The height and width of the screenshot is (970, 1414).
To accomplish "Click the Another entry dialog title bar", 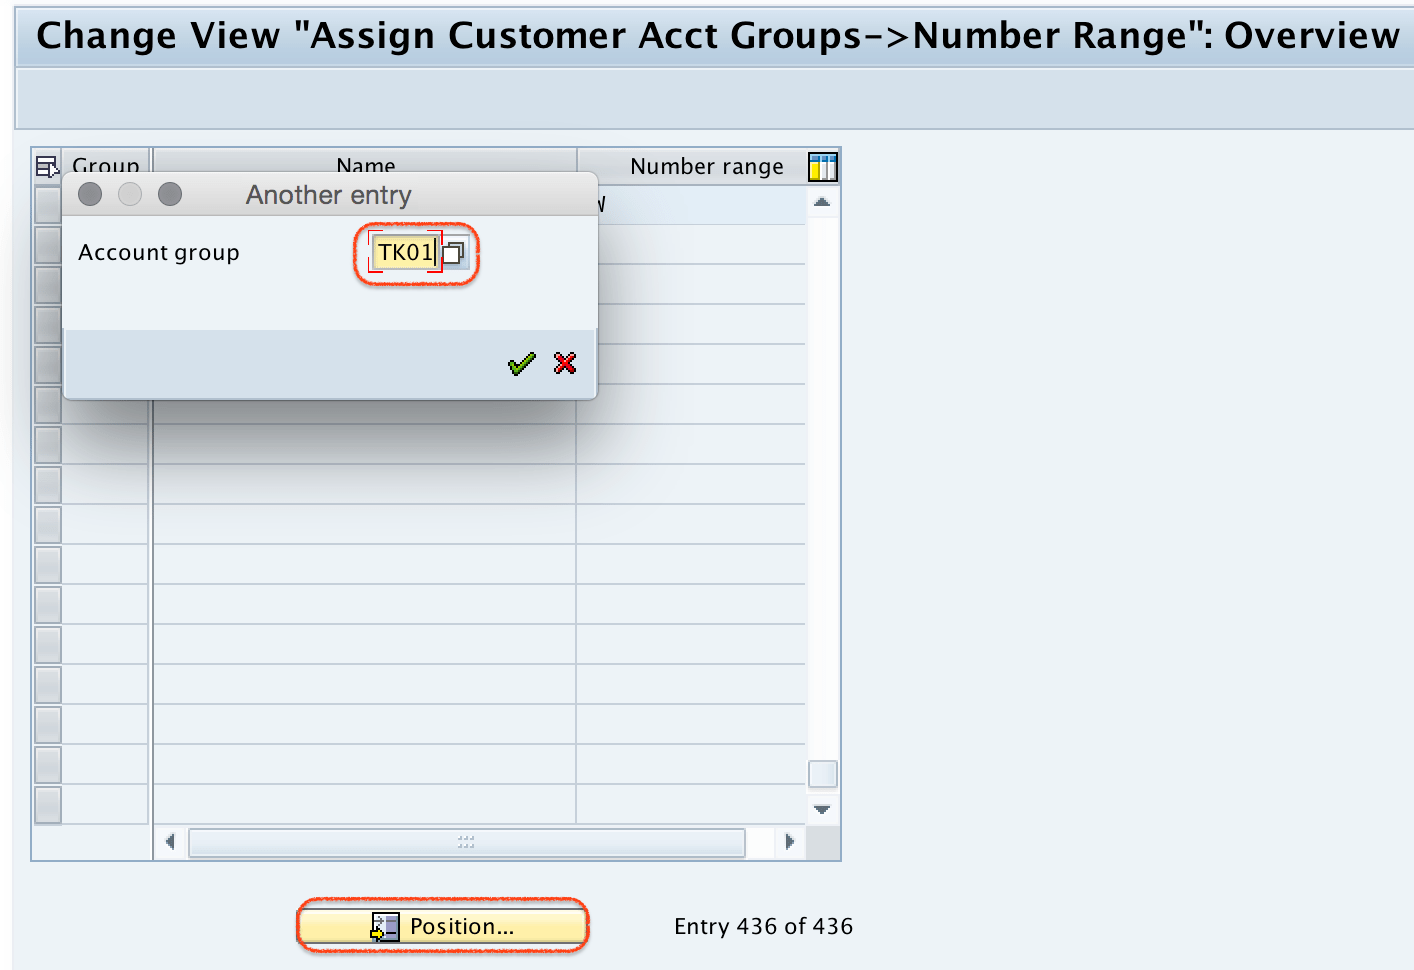I will (x=328, y=194).
